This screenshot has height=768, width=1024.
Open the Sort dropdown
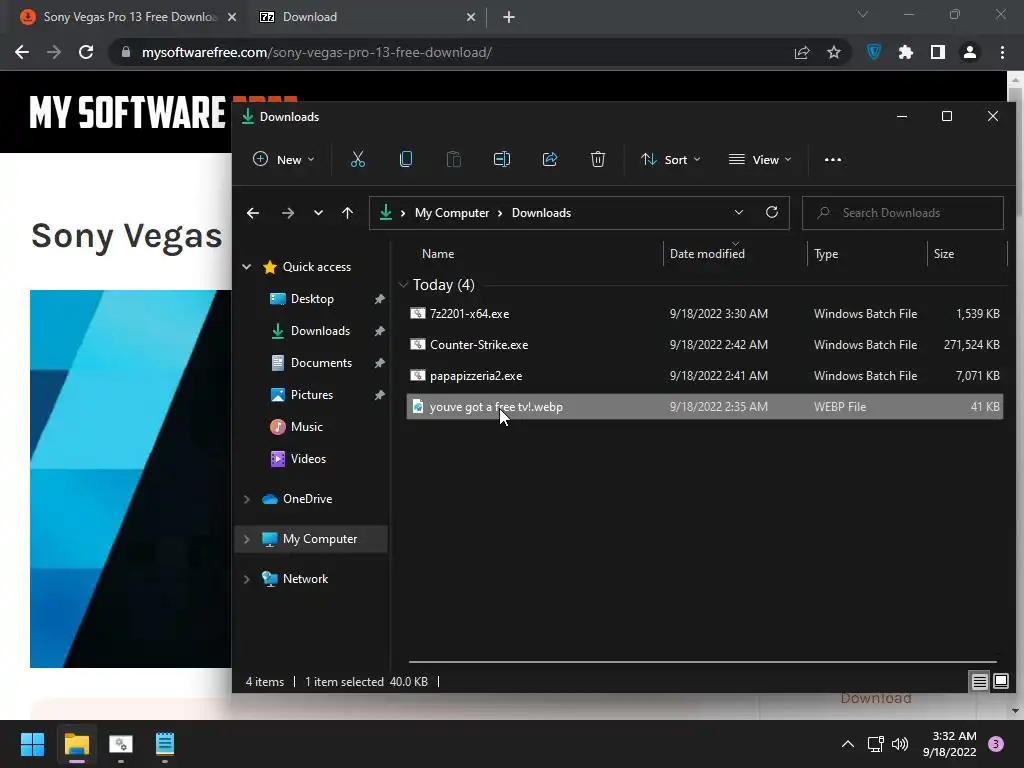(x=671, y=159)
